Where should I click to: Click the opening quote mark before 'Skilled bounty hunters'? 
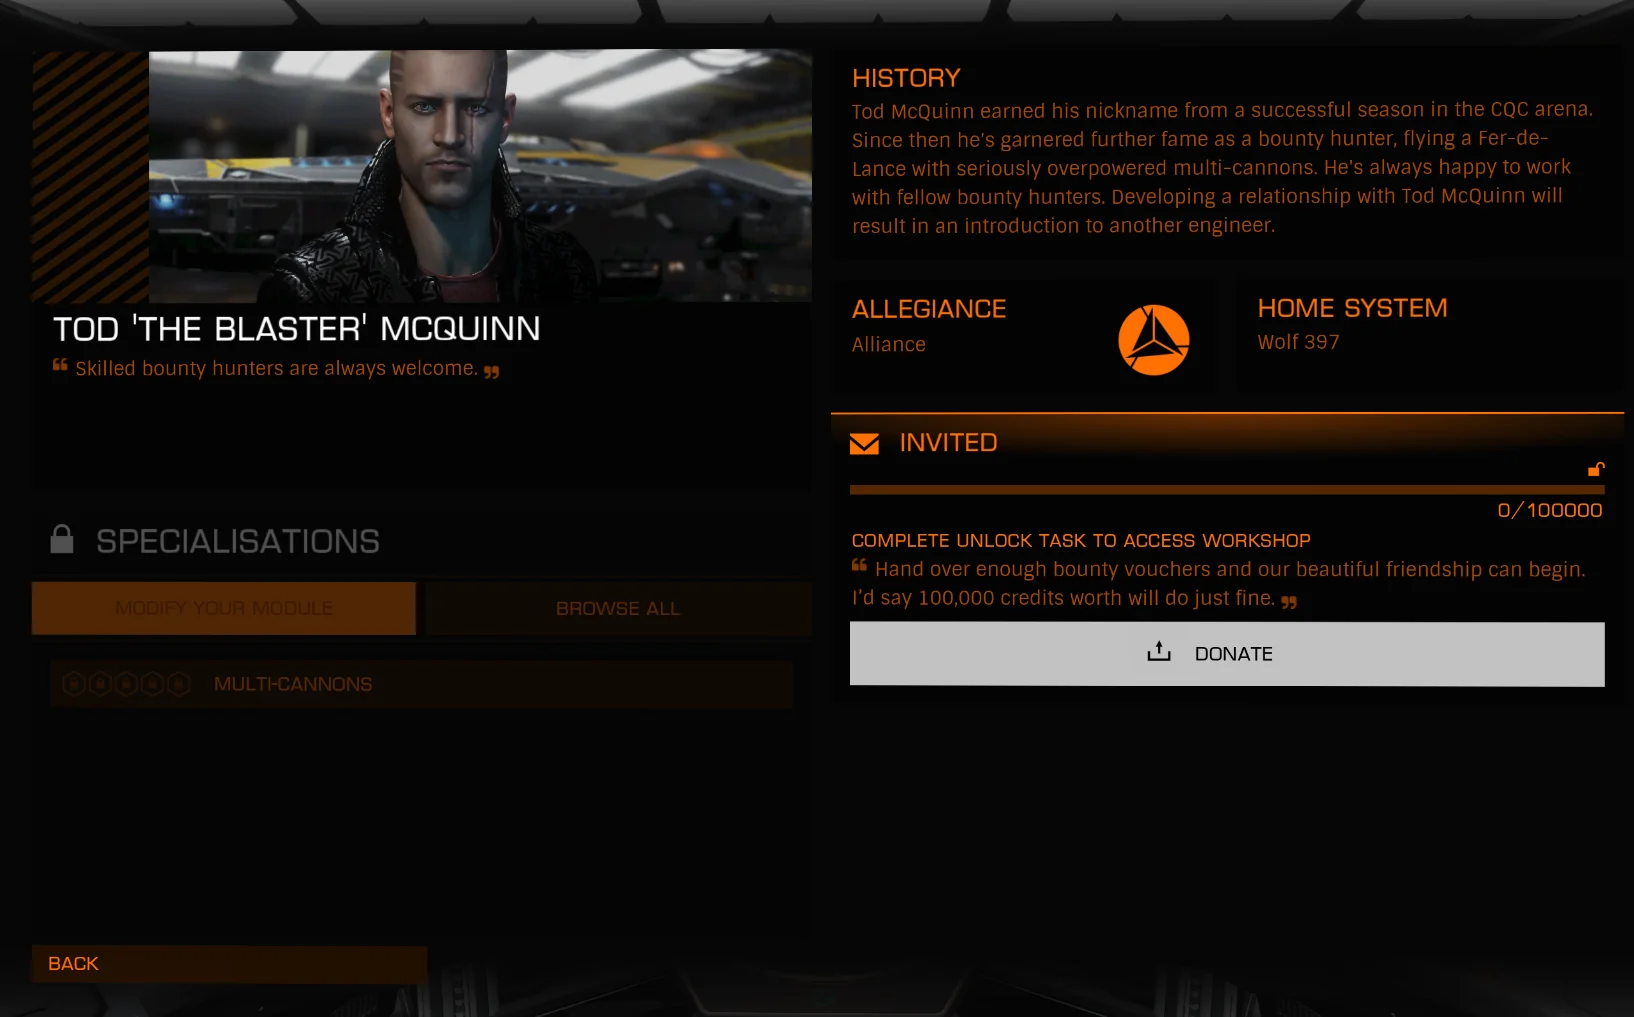pyautogui.click(x=60, y=365)
